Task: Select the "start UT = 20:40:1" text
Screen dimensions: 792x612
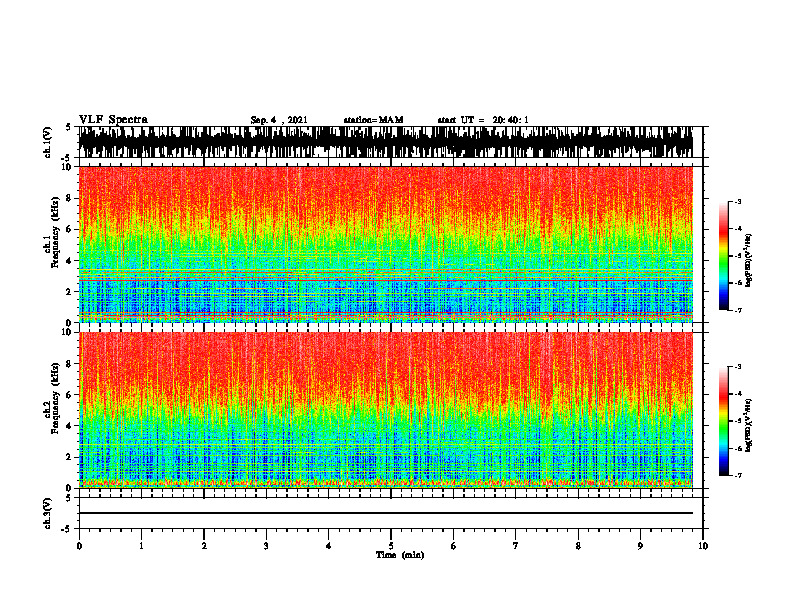Action: coord(483,120)
